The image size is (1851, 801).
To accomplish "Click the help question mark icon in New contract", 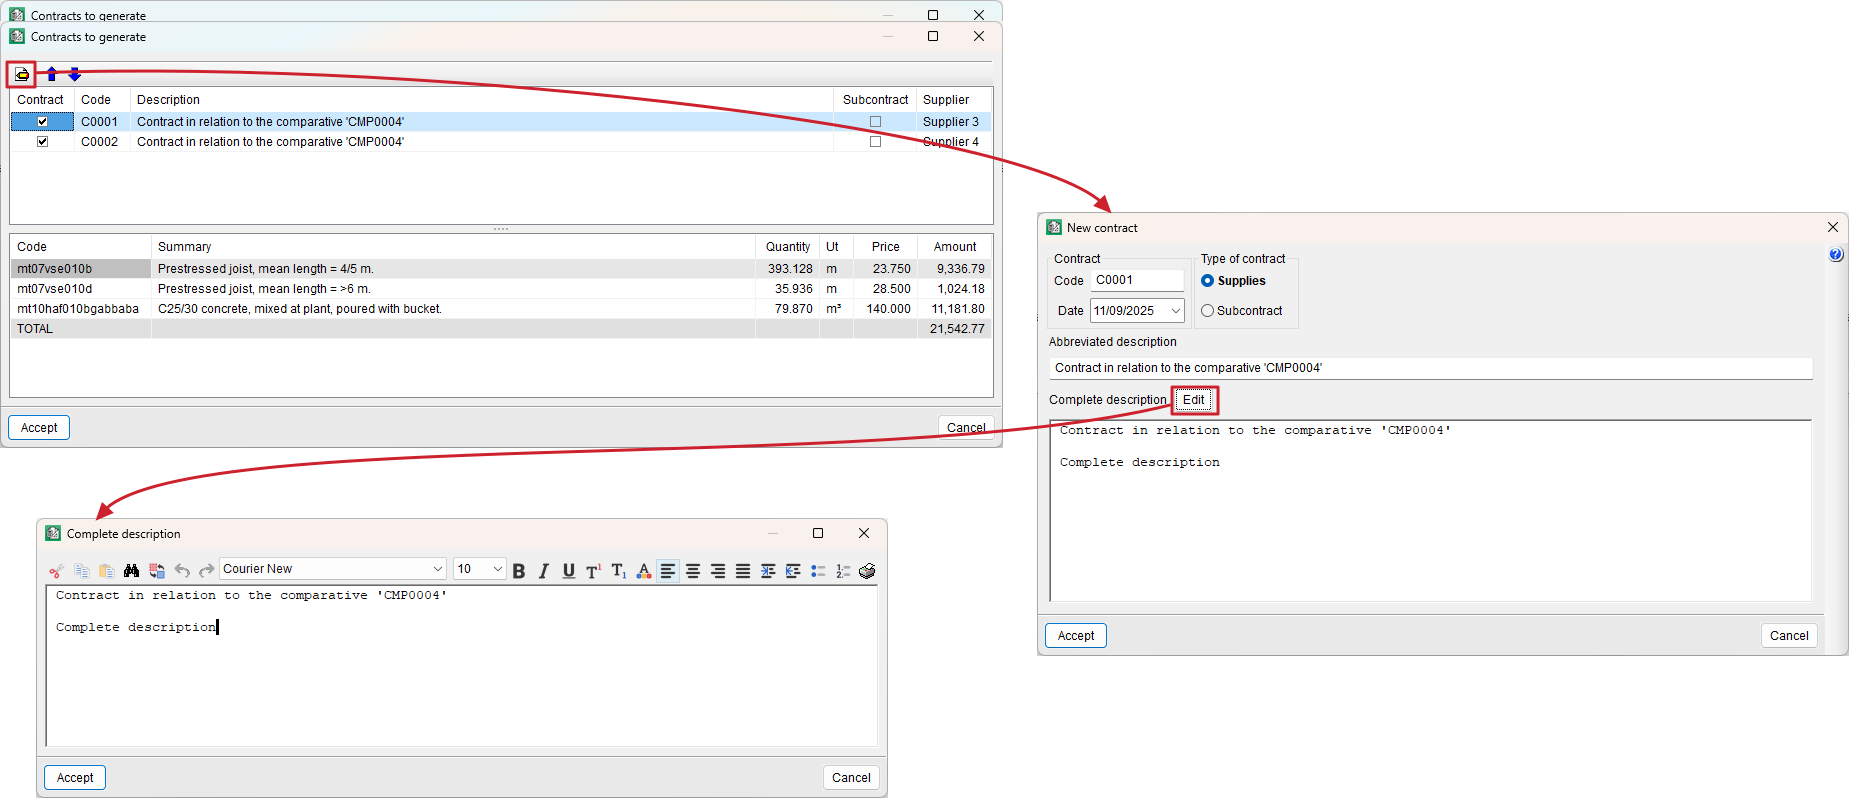I will [x=1836, y=255].
